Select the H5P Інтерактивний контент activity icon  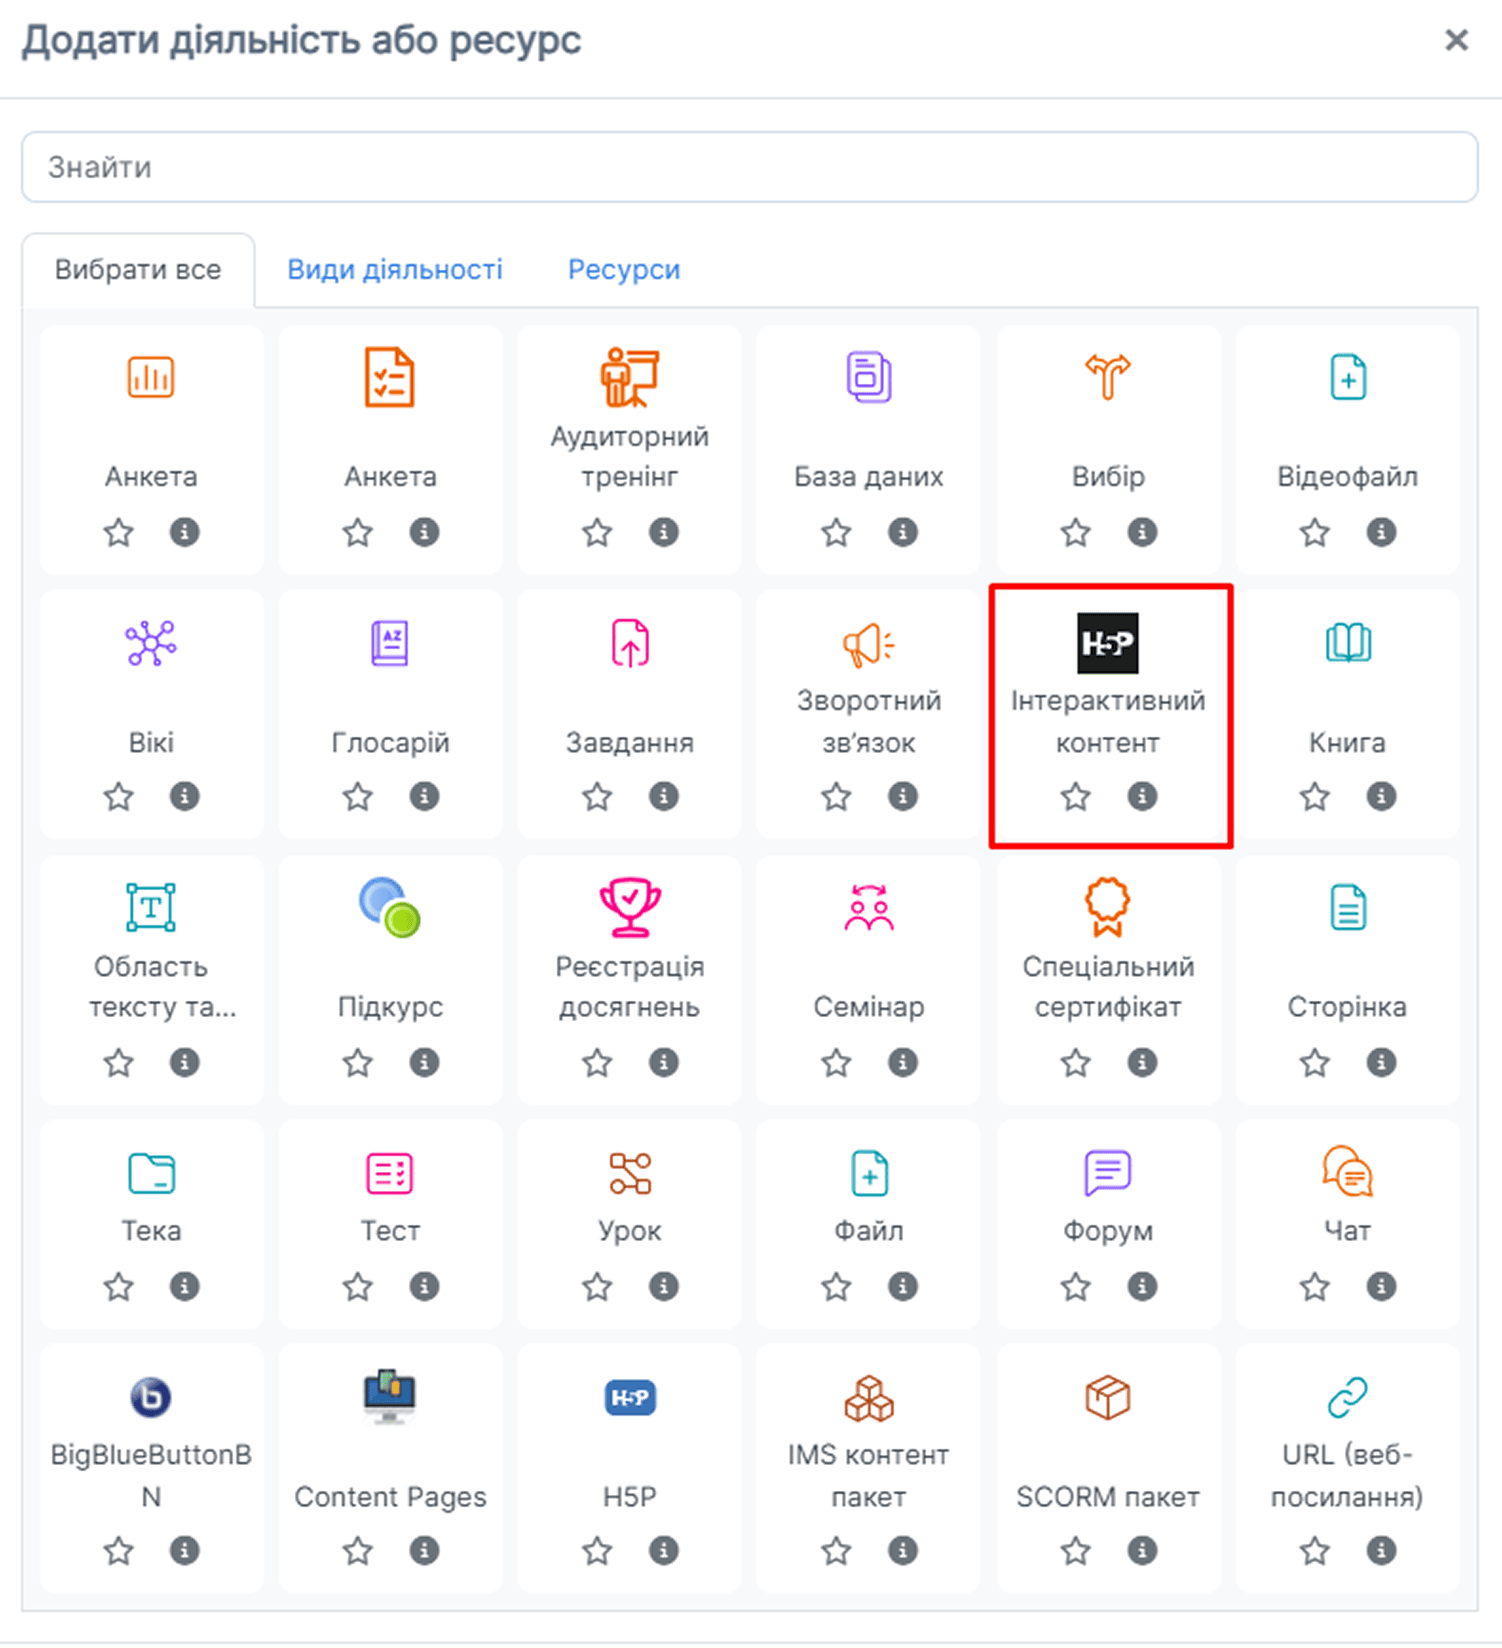point(1107,643)
